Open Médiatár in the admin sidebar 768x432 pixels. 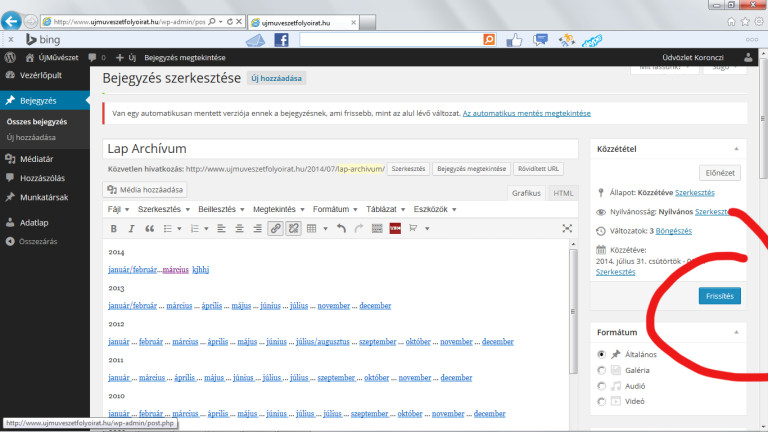(x=36, y=158)
